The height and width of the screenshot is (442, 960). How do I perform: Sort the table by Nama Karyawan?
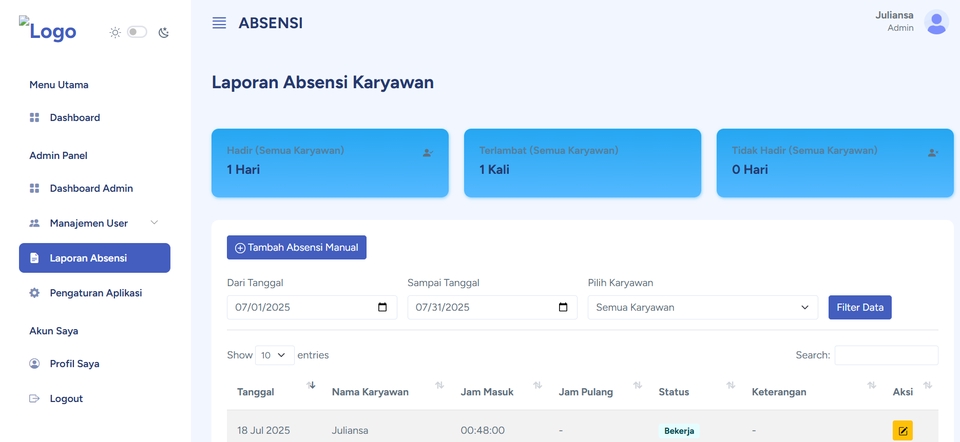386,392
